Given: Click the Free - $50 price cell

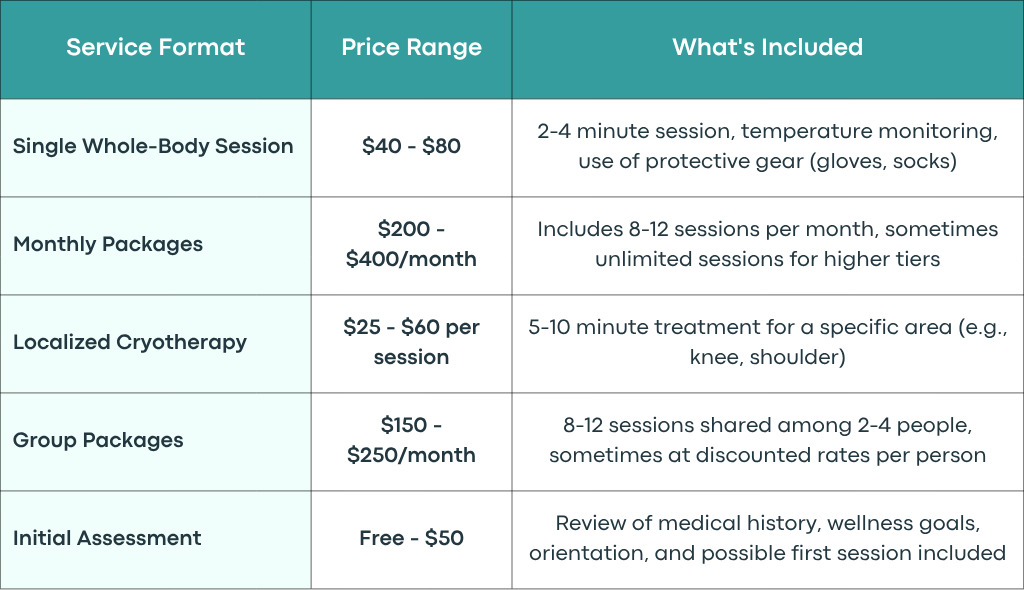Looking at the screenshot, I should tap(411, 538).
